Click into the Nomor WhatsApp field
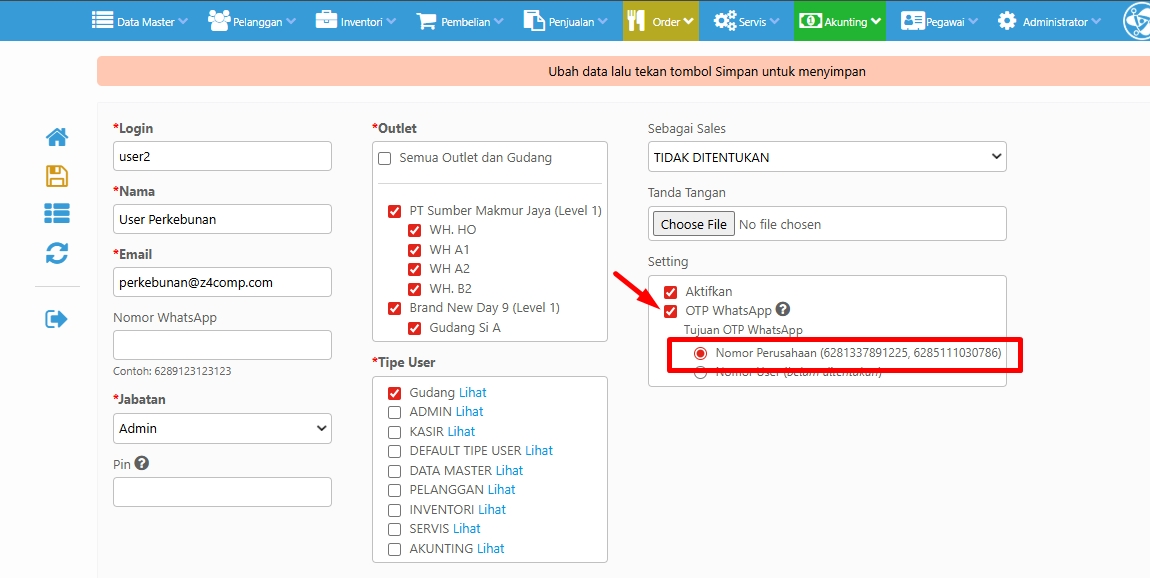1150x578 pixels. point(222,345)
